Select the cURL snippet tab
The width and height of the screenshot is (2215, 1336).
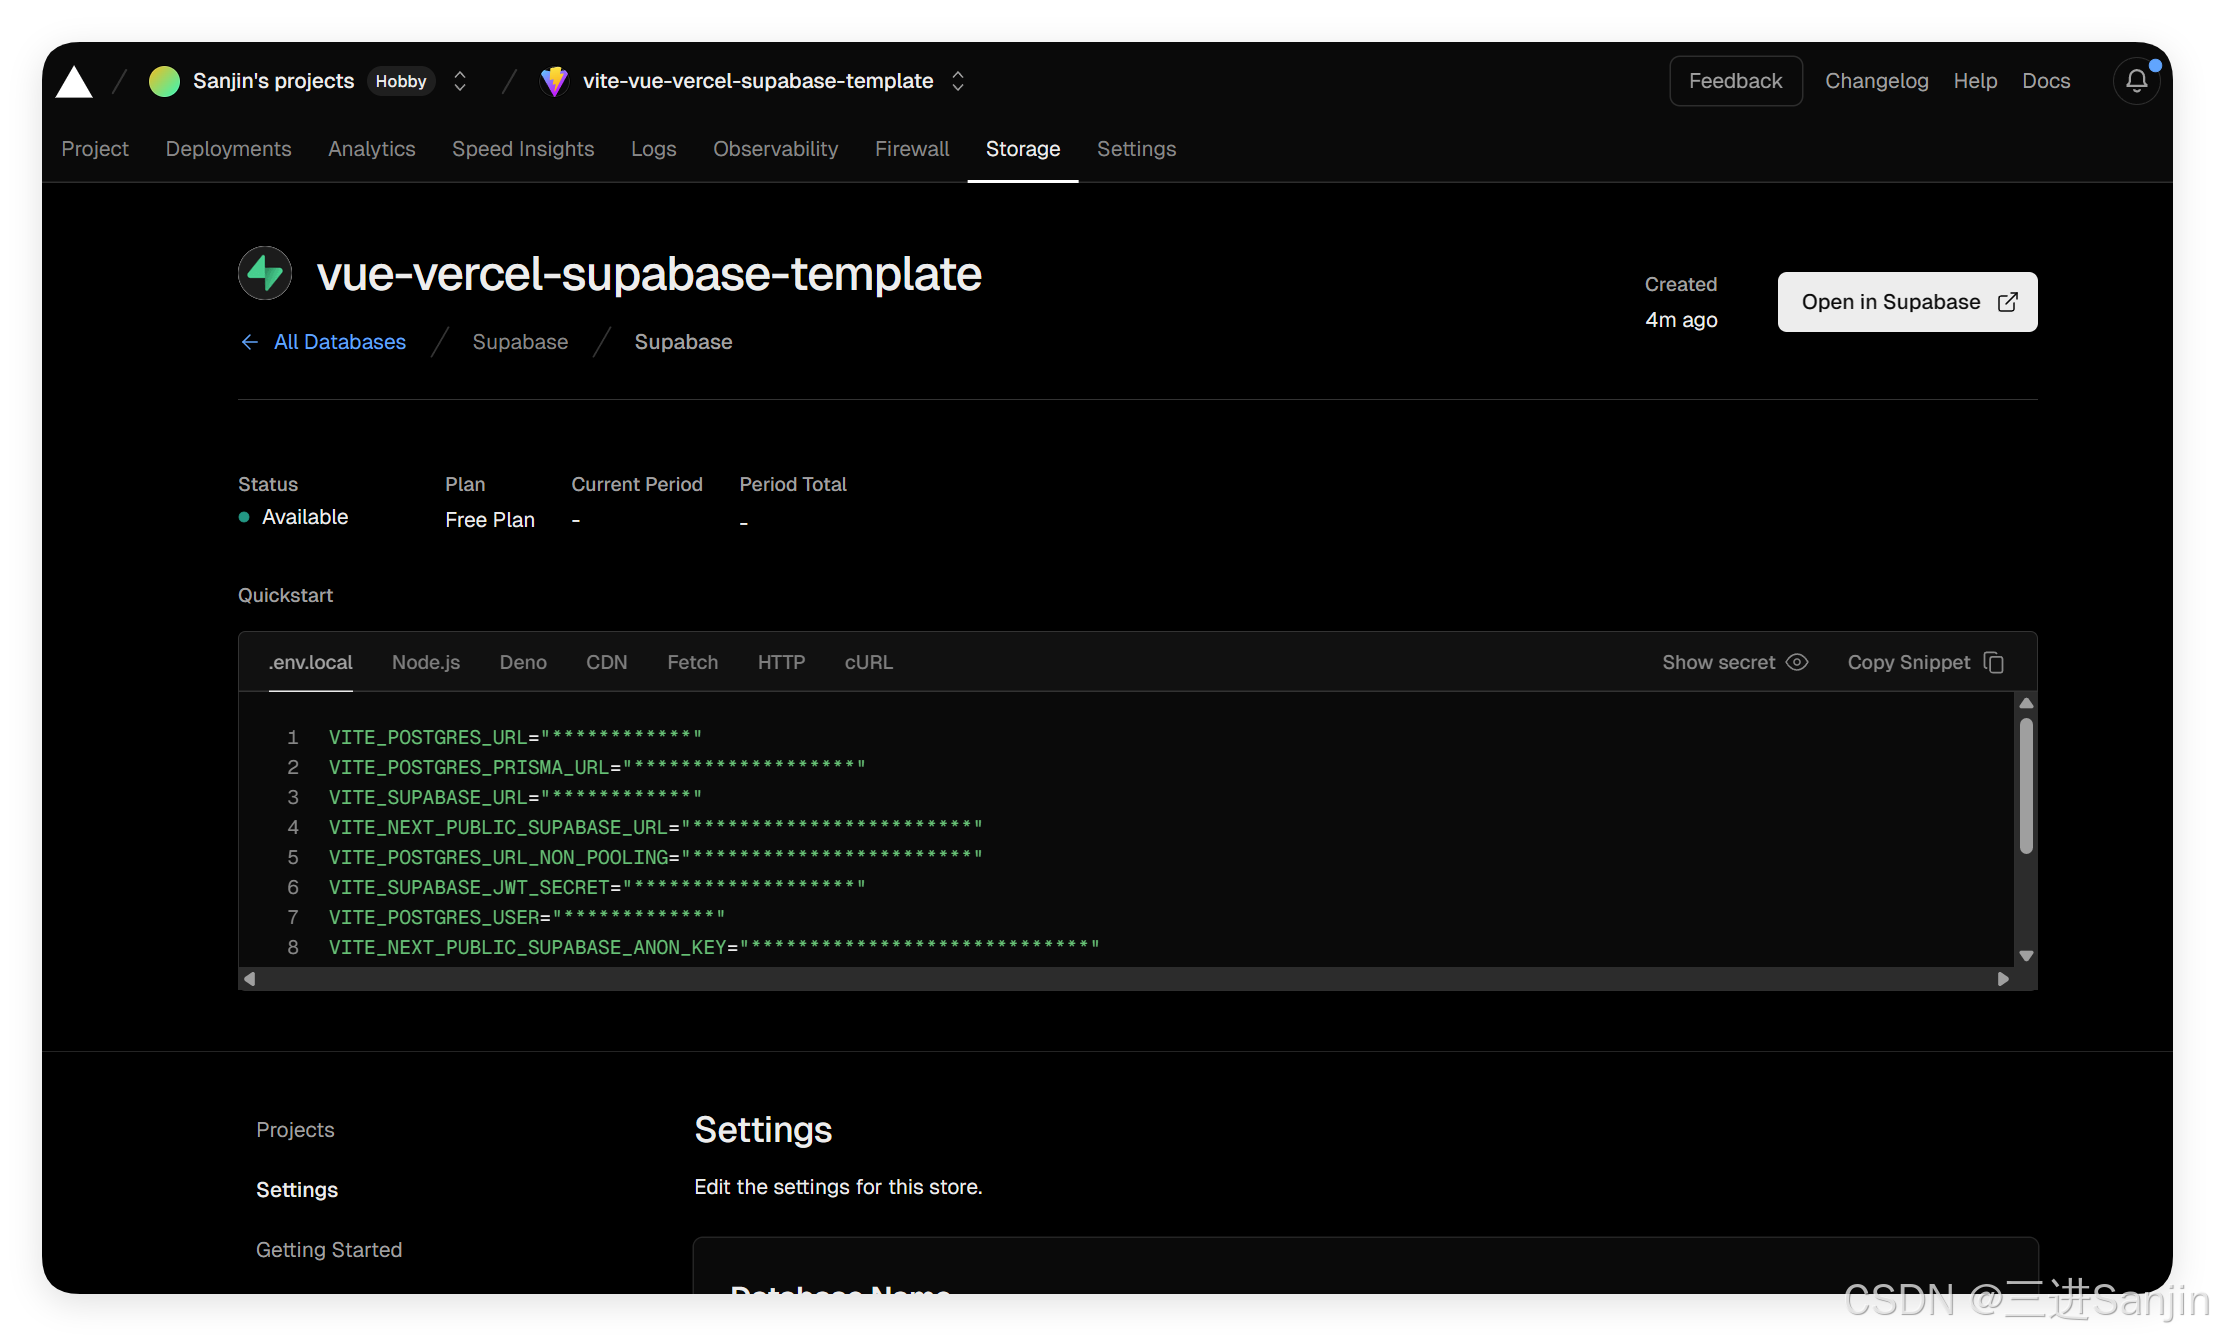tap(868, 662)
